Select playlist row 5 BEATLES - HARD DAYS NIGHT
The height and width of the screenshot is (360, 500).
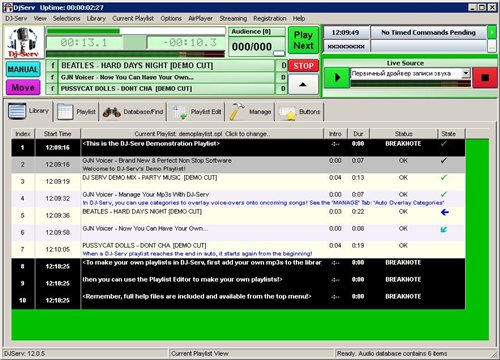(x=238, y=215)
